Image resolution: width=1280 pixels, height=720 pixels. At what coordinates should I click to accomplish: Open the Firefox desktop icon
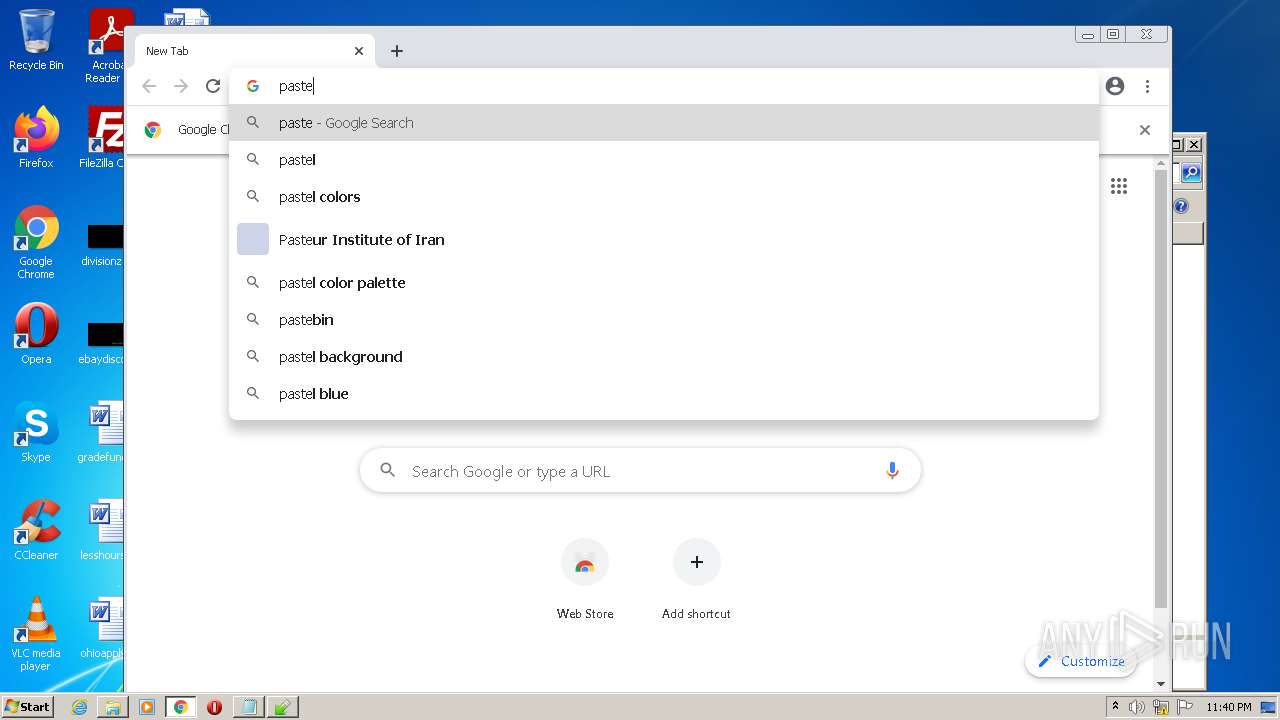(36, 137)
